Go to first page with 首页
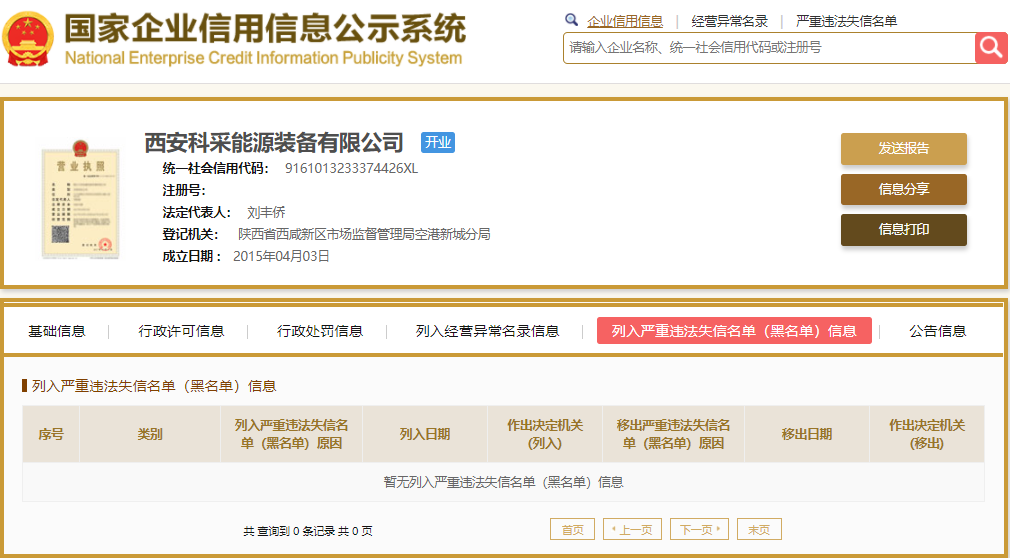 (573, 530)
